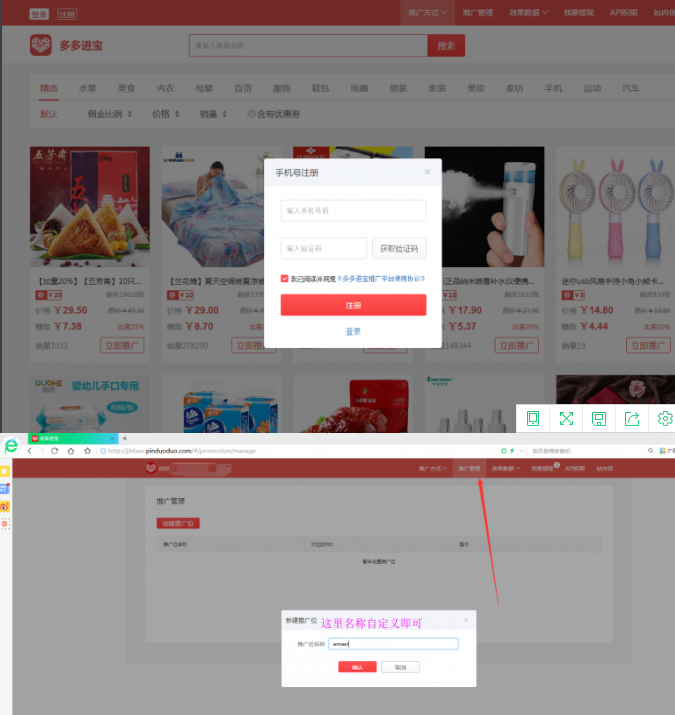
Task: Open the rabbit USB fan product thumbnail
Action: (615, 207)
